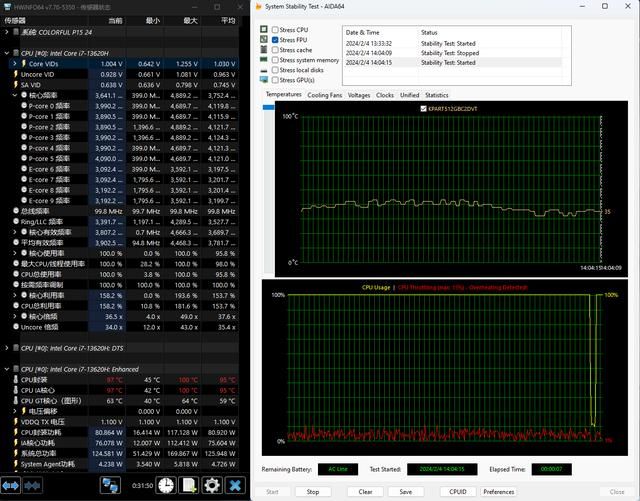Expand the Core VIDs row
Image resolution: width=640 pixels, height=501 pixels.
tap(14, 64)
